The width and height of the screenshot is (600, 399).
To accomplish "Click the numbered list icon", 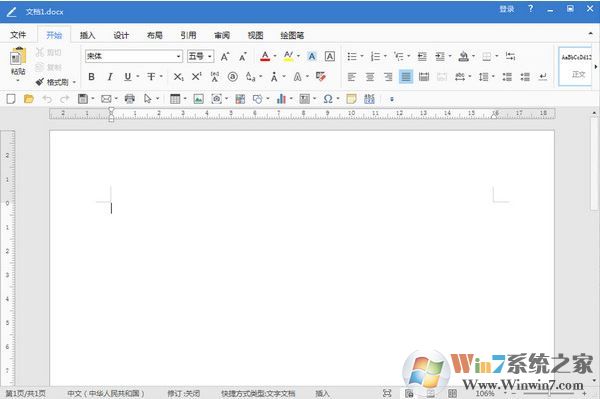I will tap(375, 57).
